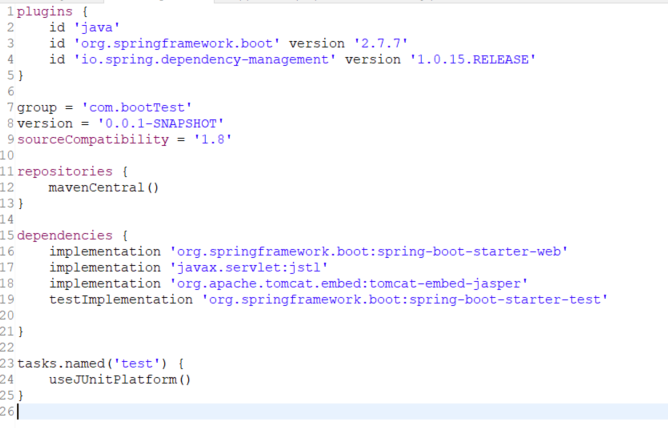This screenshot has height=428, width=668.
Task: Select the '2.7.7' version string
Action: [380, 44]
